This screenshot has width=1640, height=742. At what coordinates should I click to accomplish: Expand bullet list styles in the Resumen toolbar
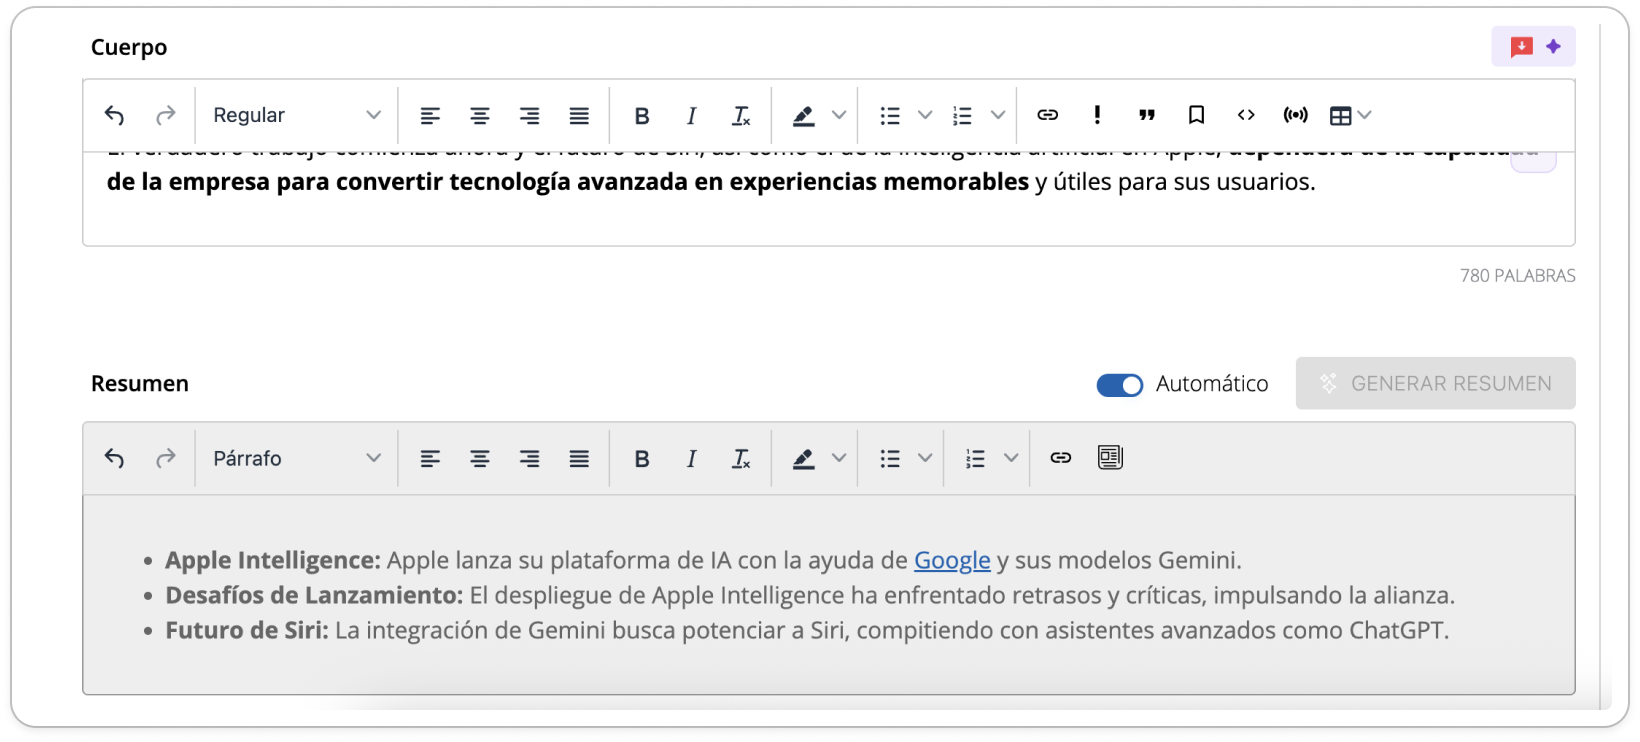point(925,458)
